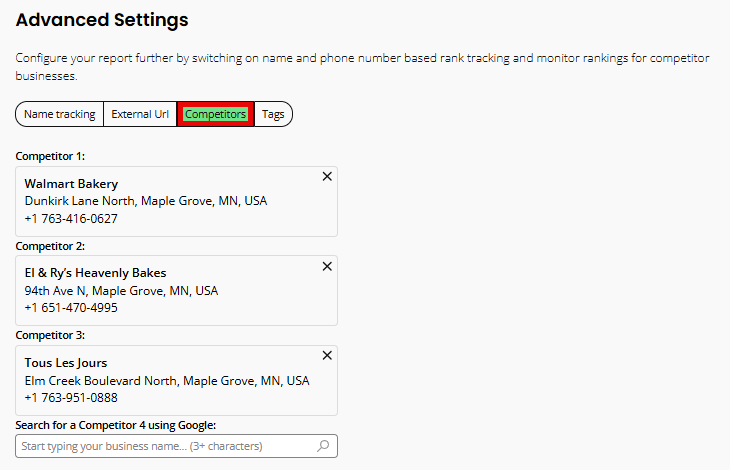The width and height of the screenshot is (730, 470).
Task: Remove the Walmart Bakery competitor
Action: [x=327, y=176]
